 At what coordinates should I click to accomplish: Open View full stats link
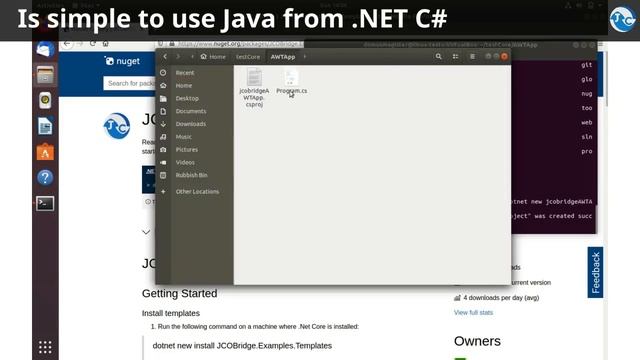tap(473, 313)
